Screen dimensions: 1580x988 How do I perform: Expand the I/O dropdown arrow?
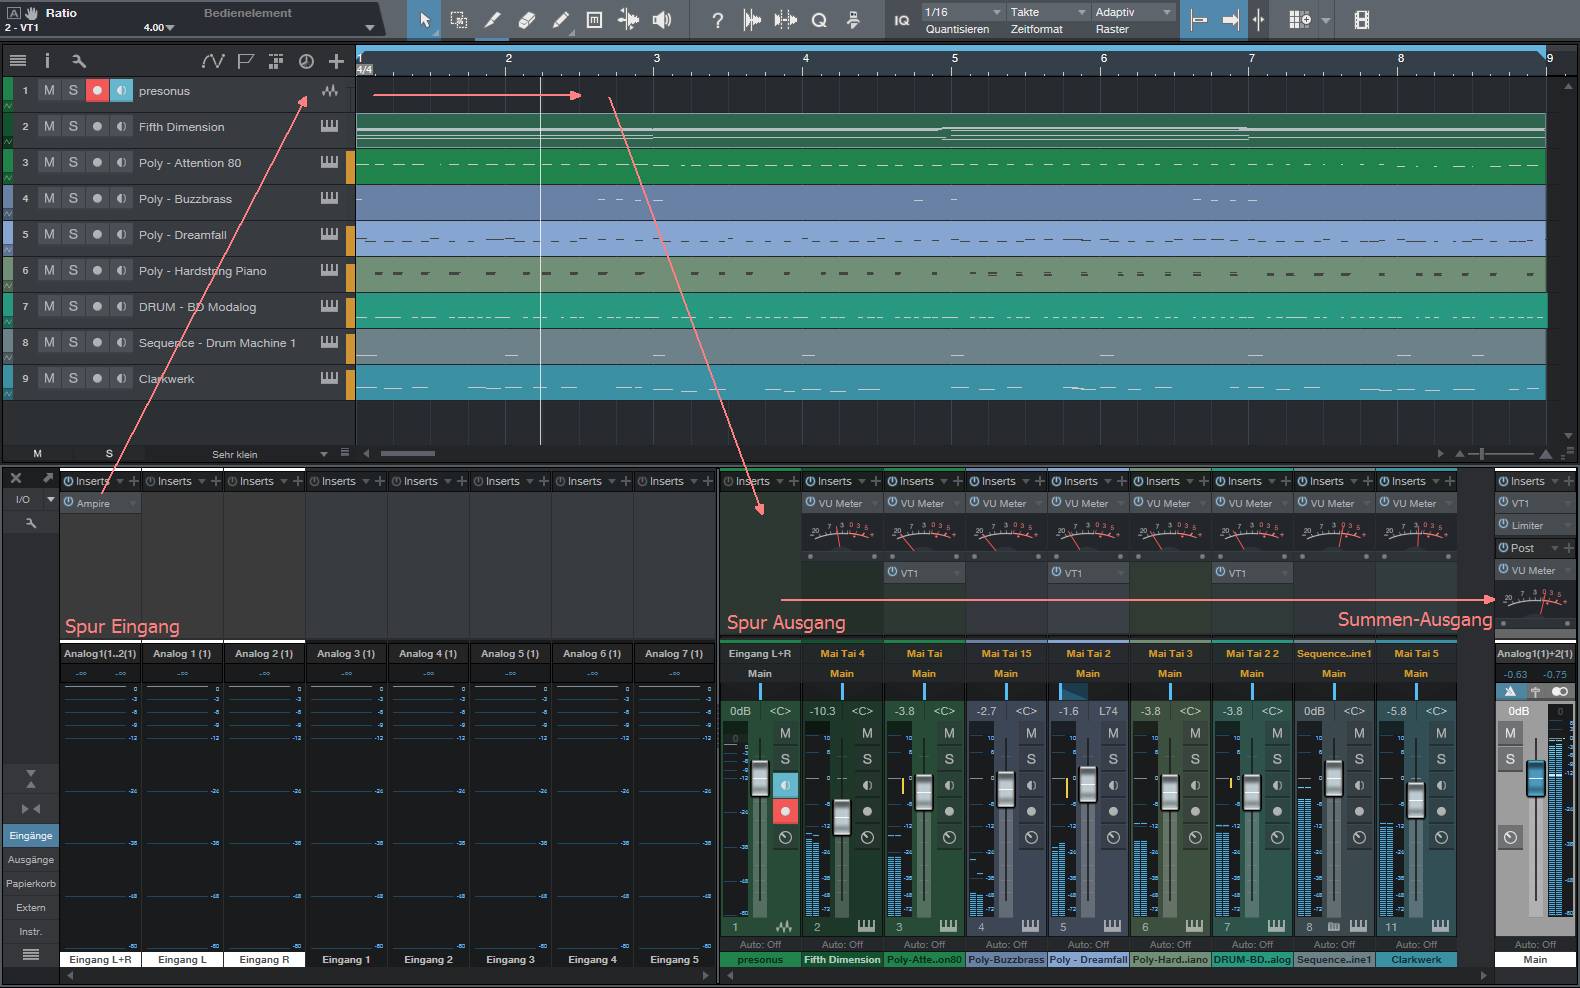51,499
